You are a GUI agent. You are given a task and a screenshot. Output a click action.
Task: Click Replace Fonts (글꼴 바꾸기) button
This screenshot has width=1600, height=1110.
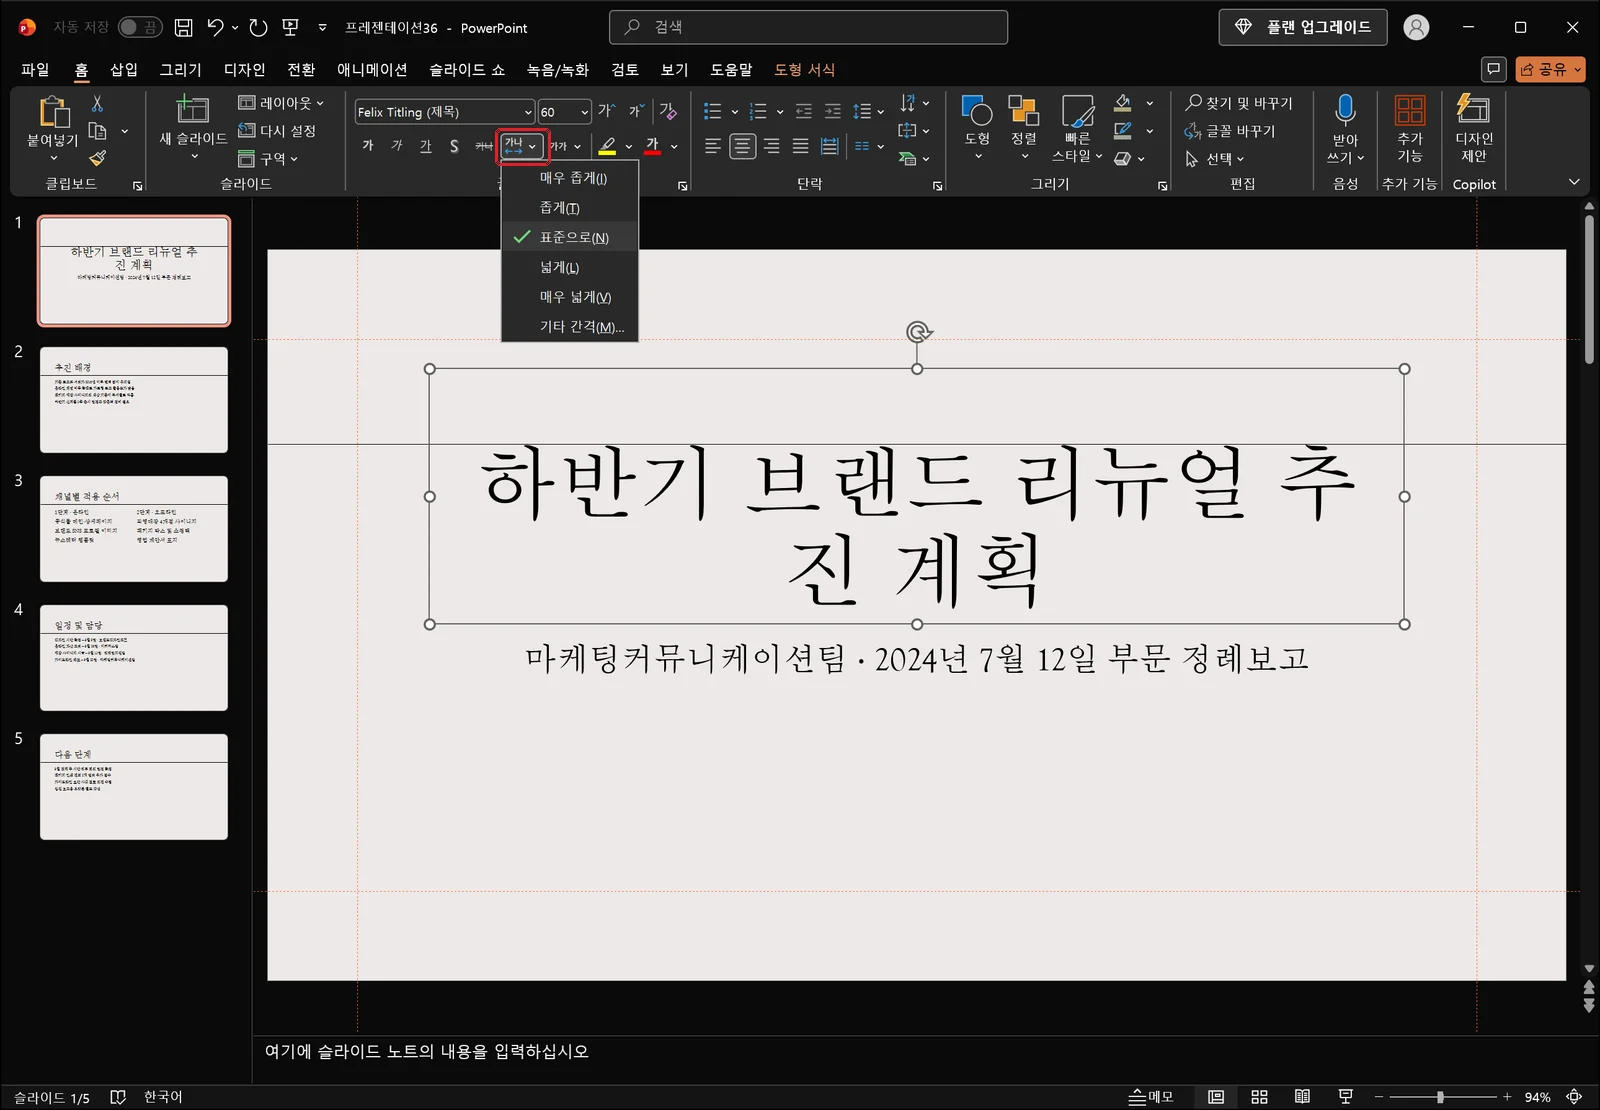point(1230,131)
